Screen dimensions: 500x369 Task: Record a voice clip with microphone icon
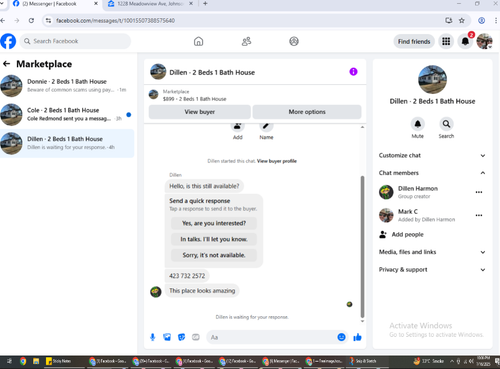coord(153,337)
